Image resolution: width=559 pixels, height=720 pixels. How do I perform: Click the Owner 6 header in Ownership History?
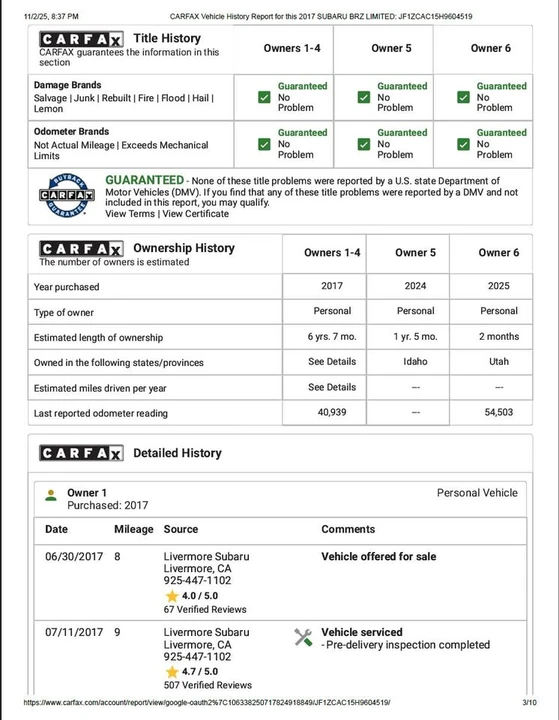(x=499, y=253)
